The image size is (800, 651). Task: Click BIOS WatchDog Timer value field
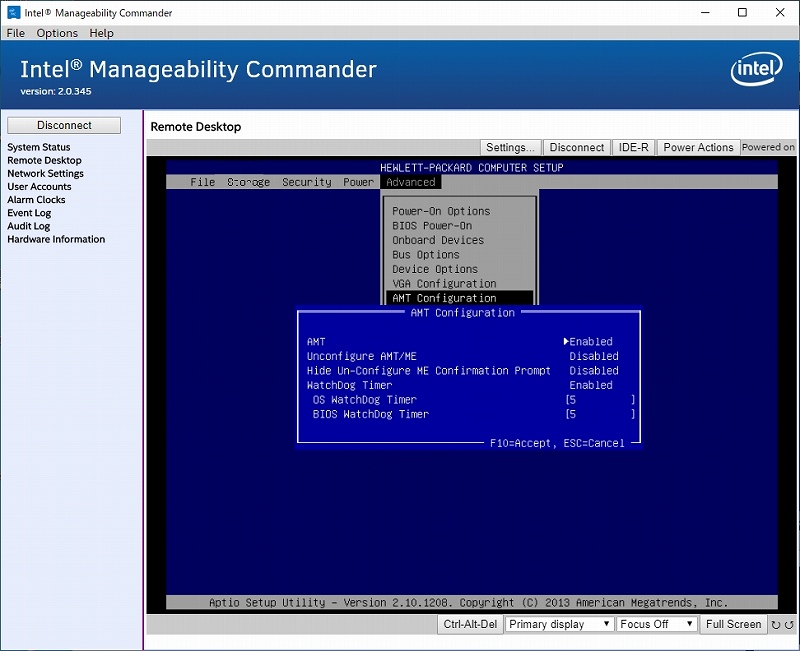[x=600, y=414]
